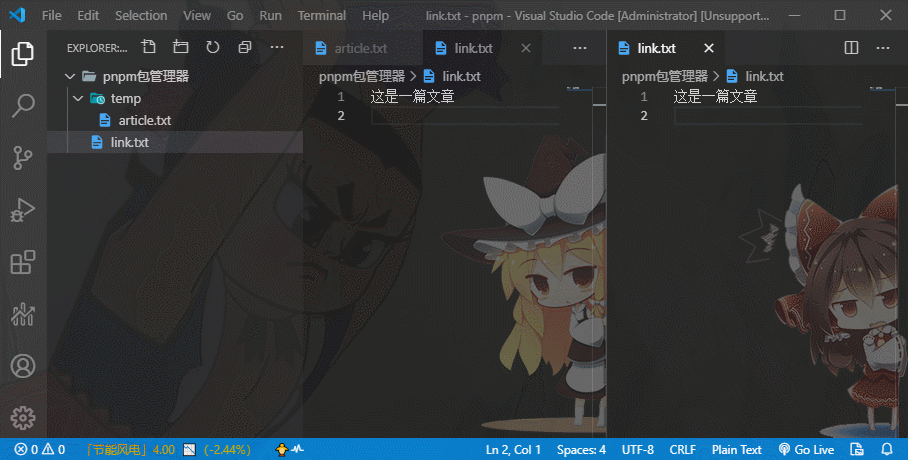Open the Go menu
This screenshot has height=460, width=908.
point(235,16)
